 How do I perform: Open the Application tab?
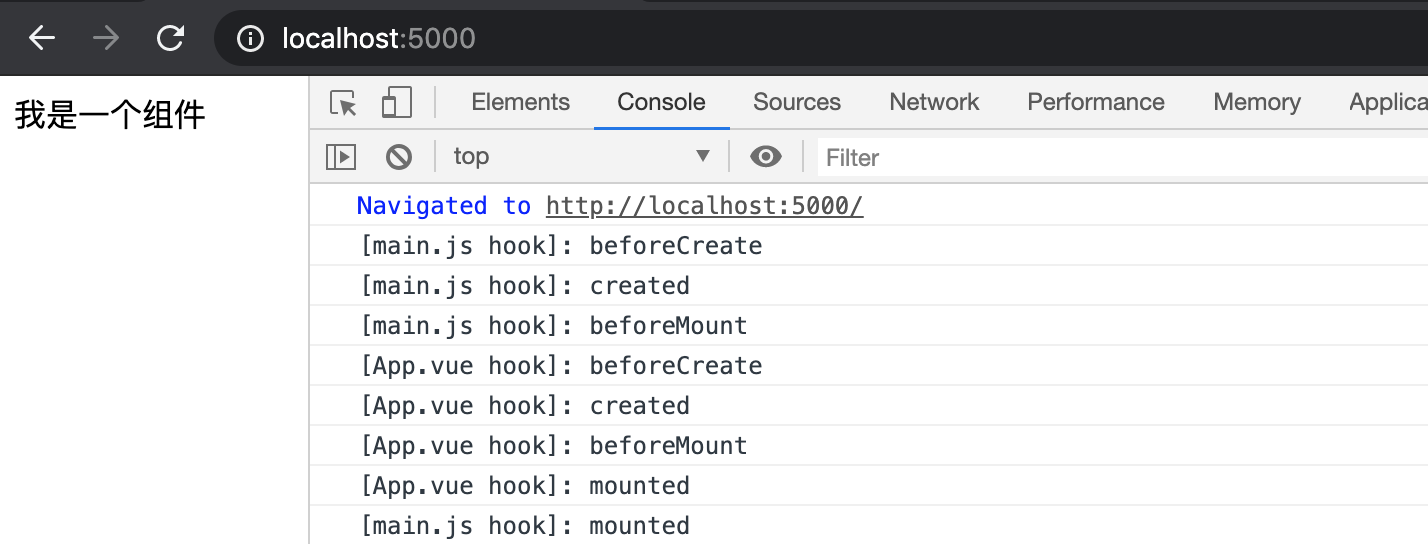coord(1388,102)
